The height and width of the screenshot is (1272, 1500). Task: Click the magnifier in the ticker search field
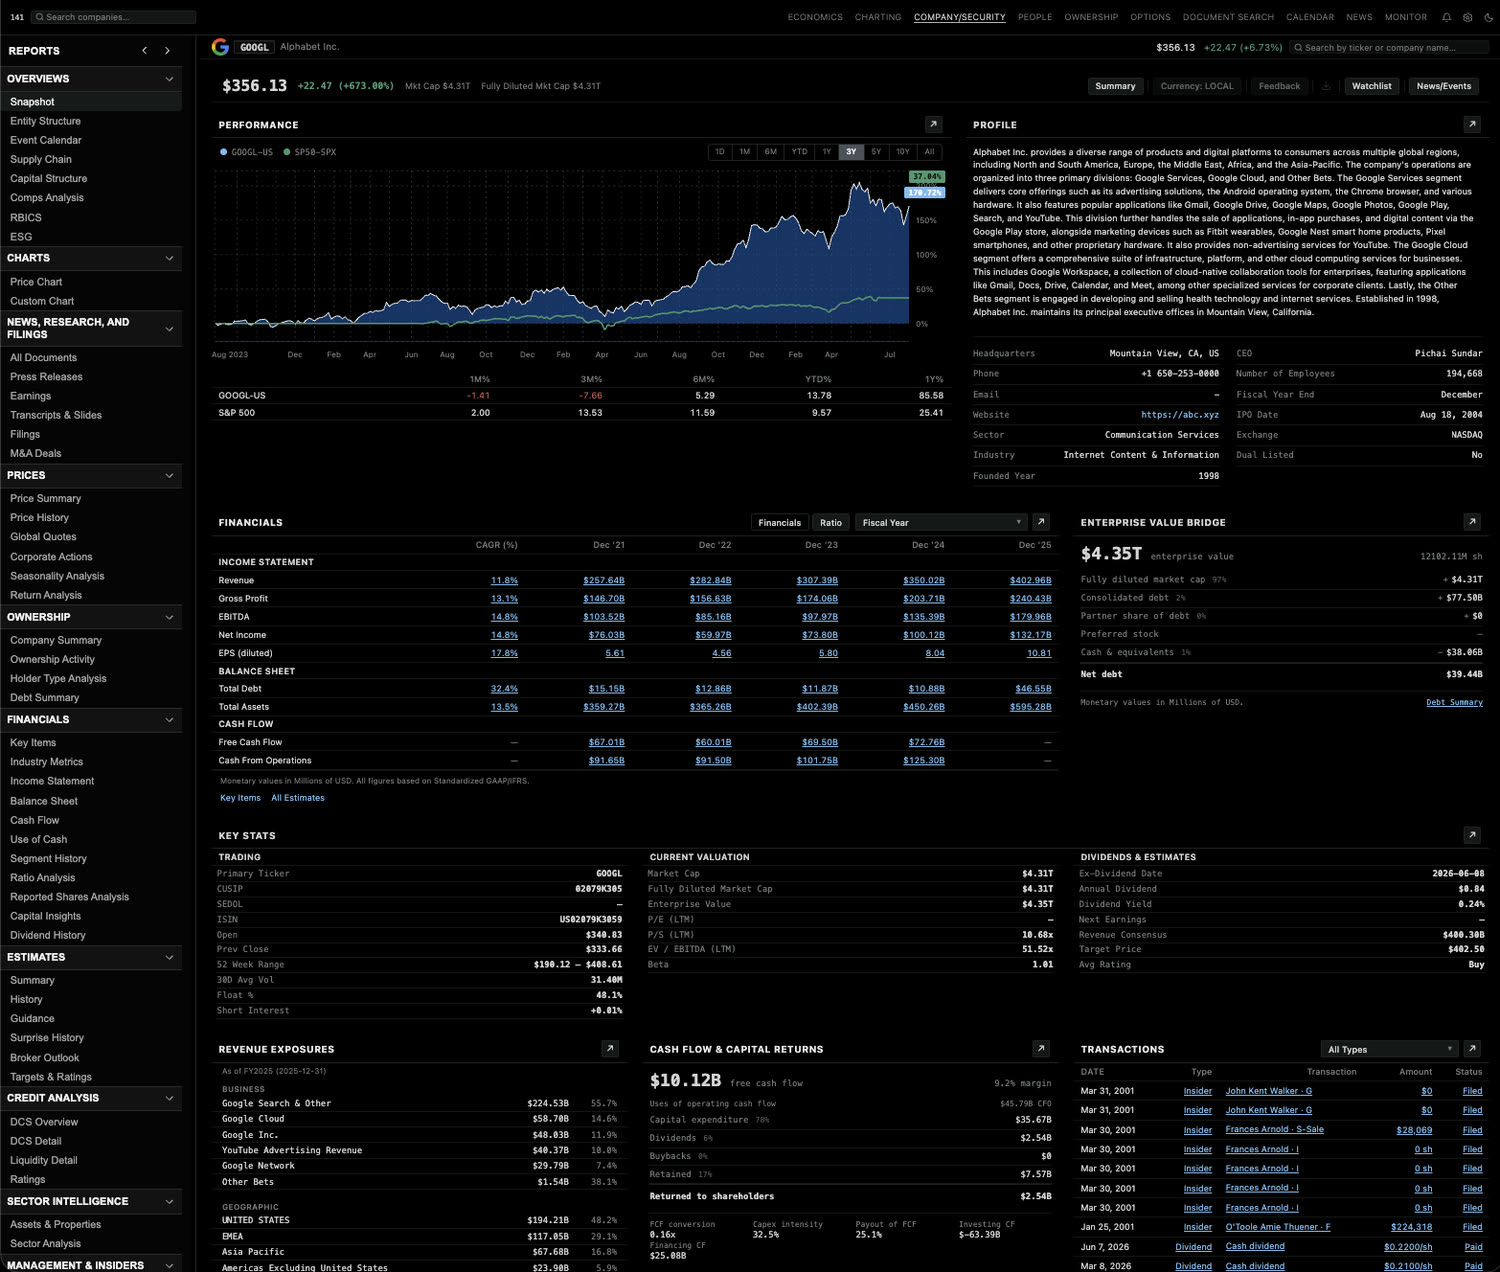coord(1298,47)
